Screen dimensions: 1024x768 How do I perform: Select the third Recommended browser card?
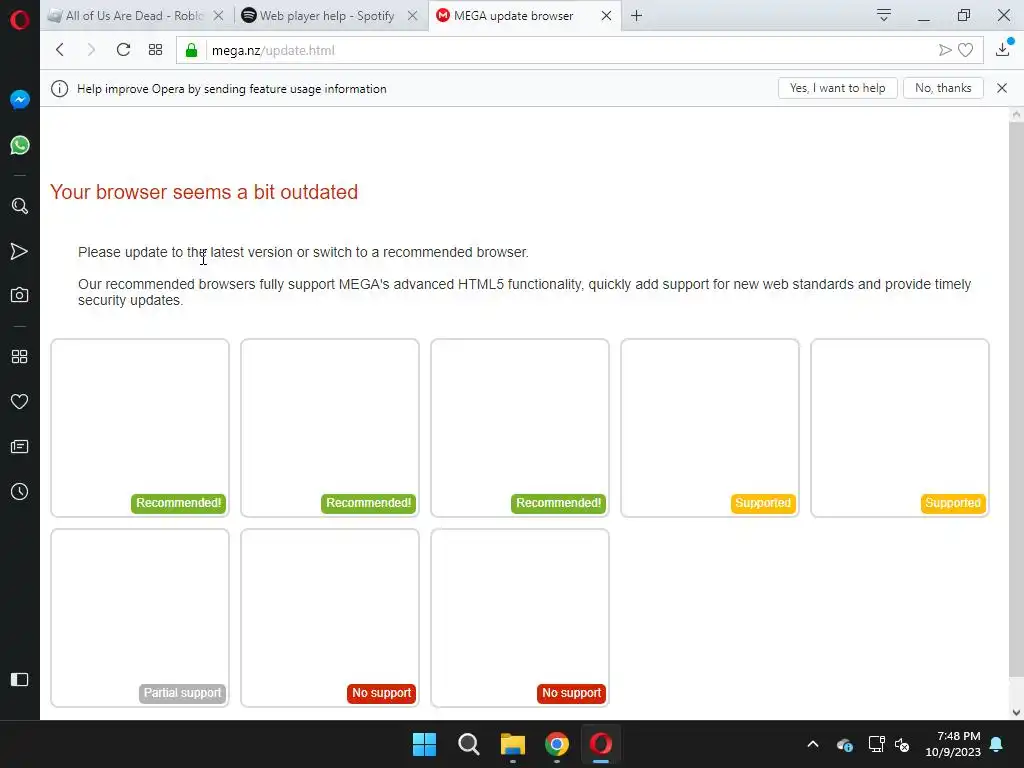coord(520,428)
